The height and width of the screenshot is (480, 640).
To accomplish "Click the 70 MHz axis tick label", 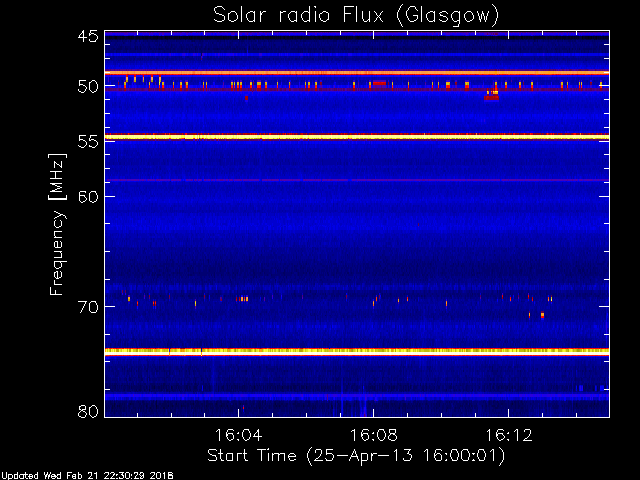I will click(88, 307).
